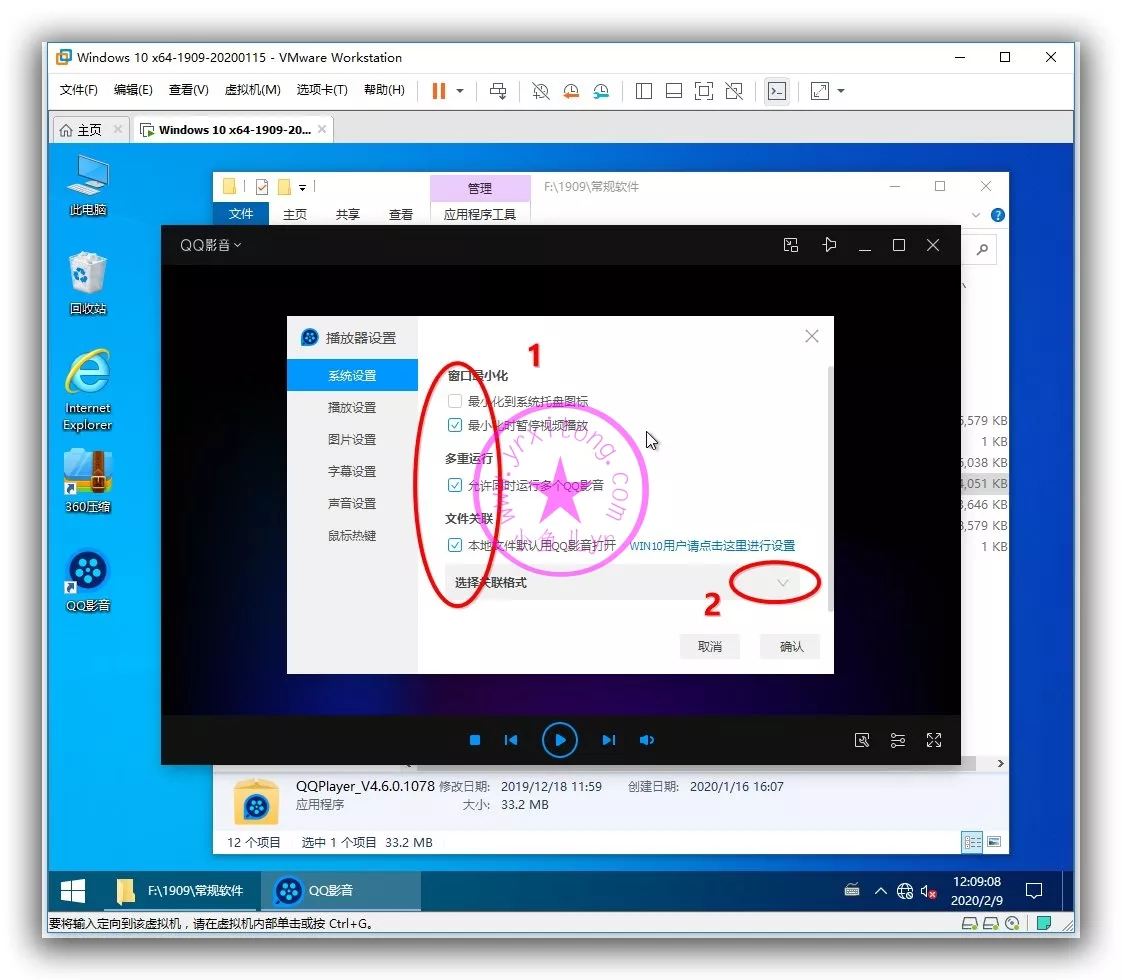This screenshot has height=980, width=1122.
Task: Click the play button in QQ影音
Action: click(560, 740)
